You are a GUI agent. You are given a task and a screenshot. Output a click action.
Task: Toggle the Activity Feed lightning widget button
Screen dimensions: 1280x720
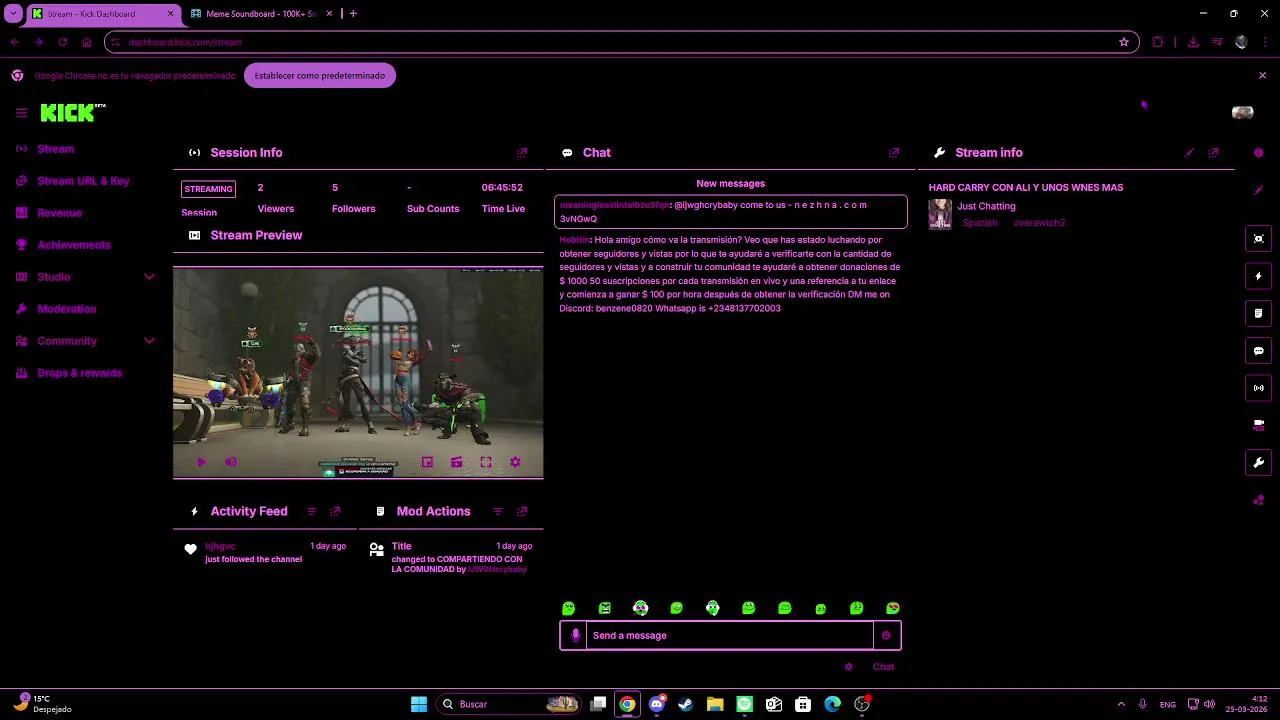tap(1258, 276)
